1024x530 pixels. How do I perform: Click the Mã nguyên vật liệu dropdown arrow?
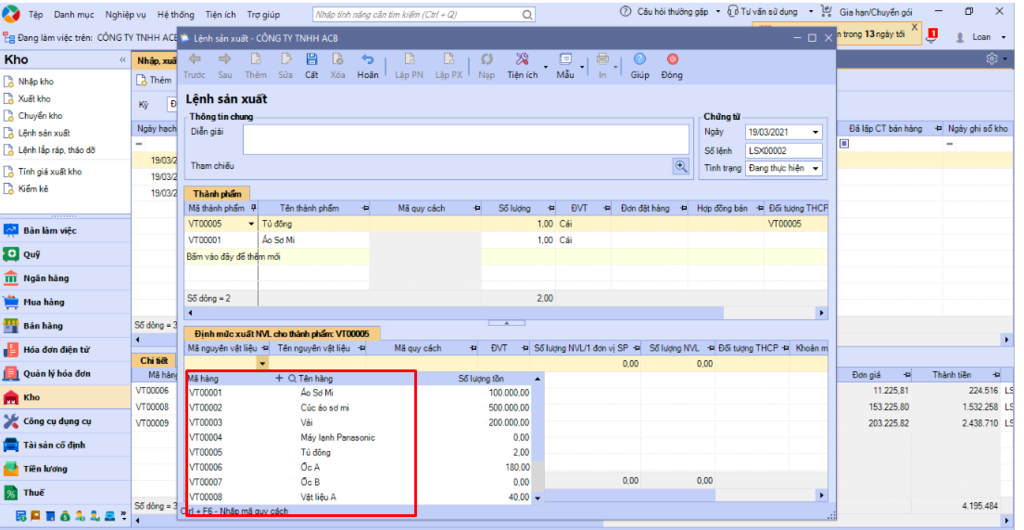pyautogui.click(x=263, y=364)
